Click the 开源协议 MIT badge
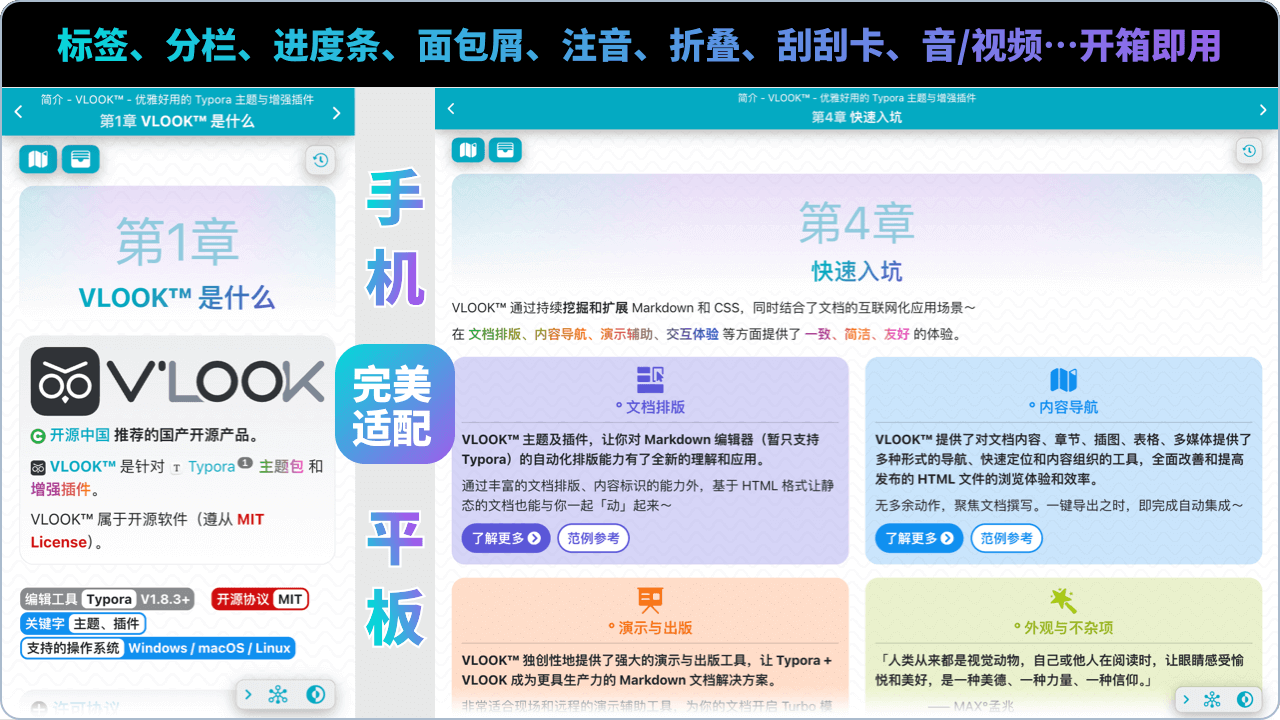 pyautogui.click(x=260, y=599)
